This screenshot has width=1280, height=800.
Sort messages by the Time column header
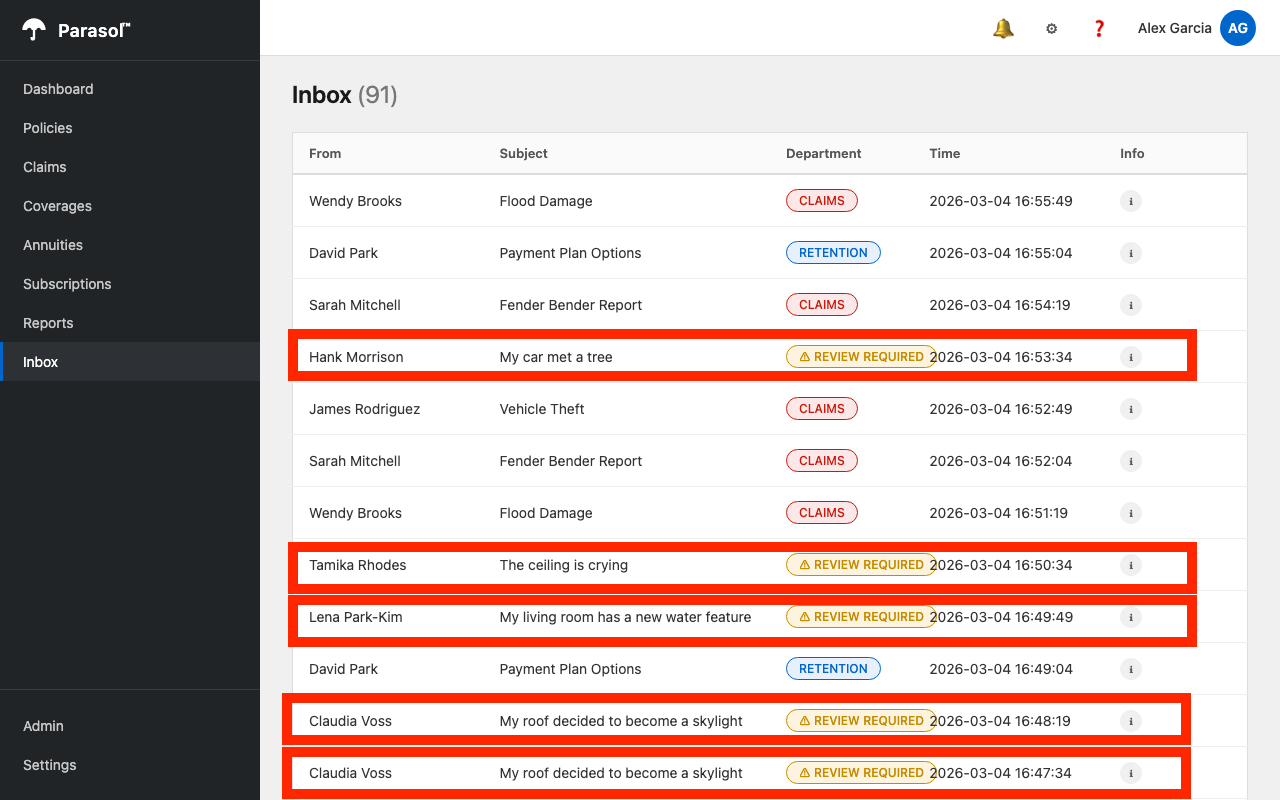click(944, 153)
